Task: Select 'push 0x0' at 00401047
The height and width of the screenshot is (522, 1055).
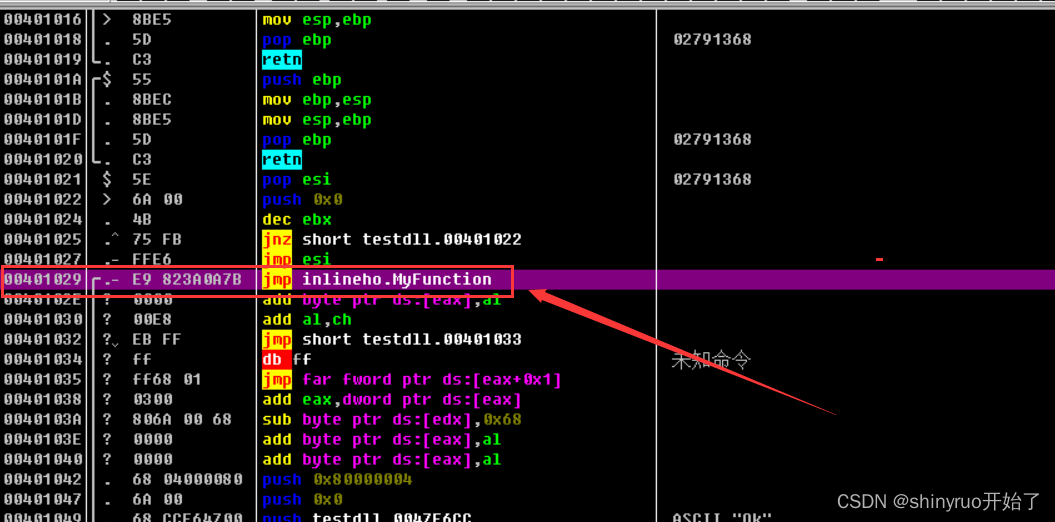Action: (302, 499)
